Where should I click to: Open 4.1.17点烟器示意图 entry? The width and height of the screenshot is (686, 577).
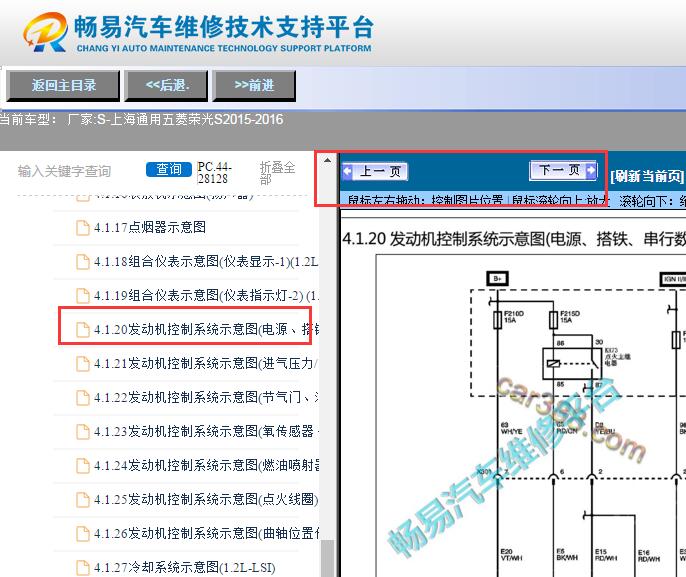[149, 227]
